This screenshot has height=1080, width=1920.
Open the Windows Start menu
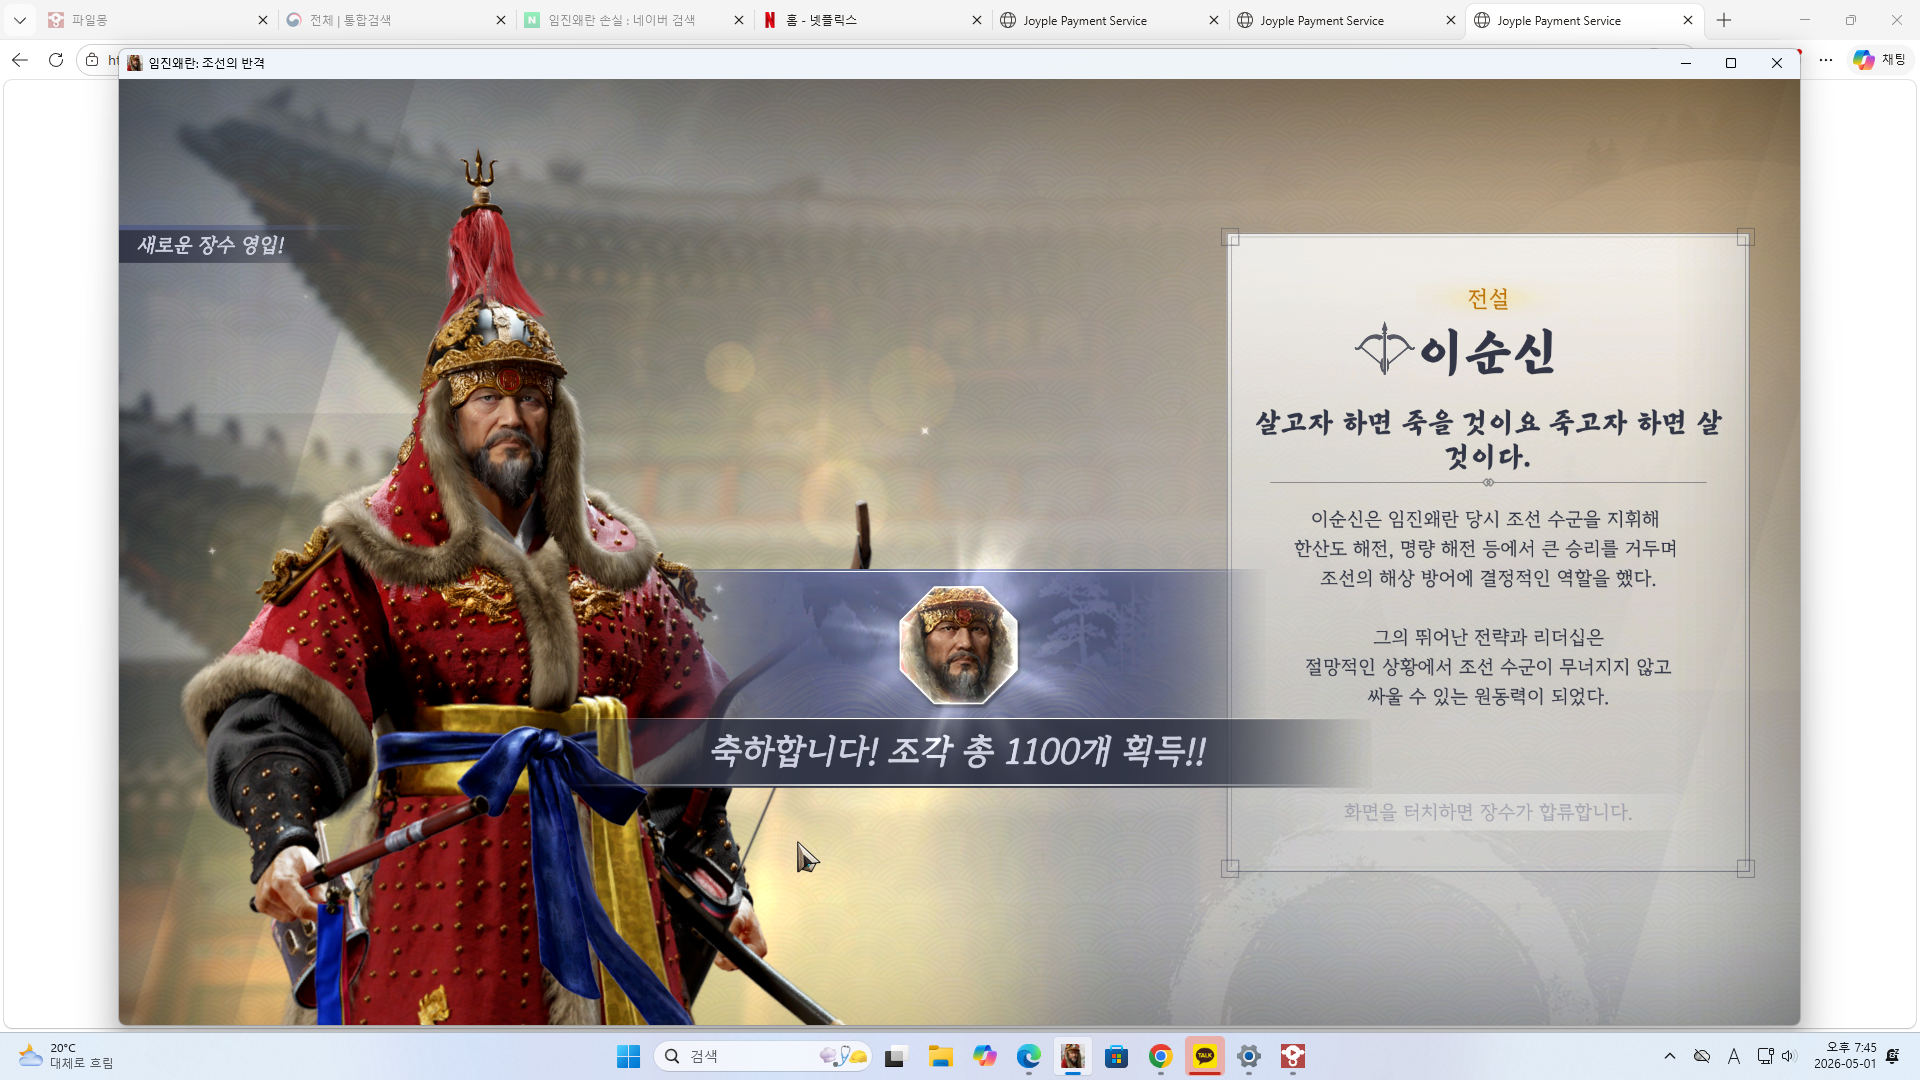tap(628, 1056)
